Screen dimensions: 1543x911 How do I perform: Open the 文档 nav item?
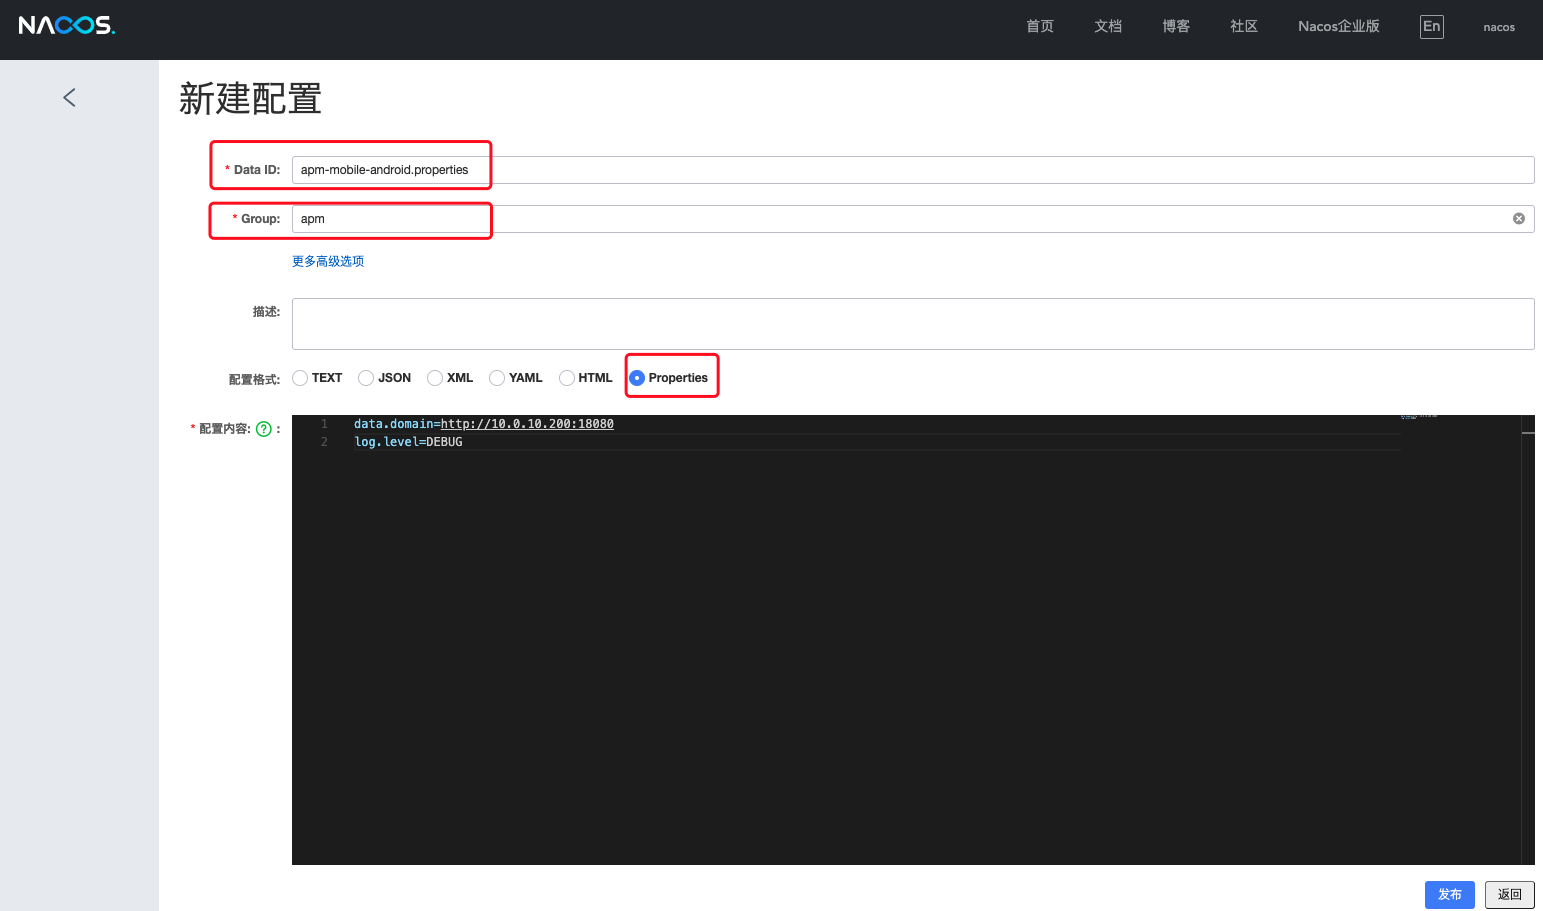[1108, 27]
